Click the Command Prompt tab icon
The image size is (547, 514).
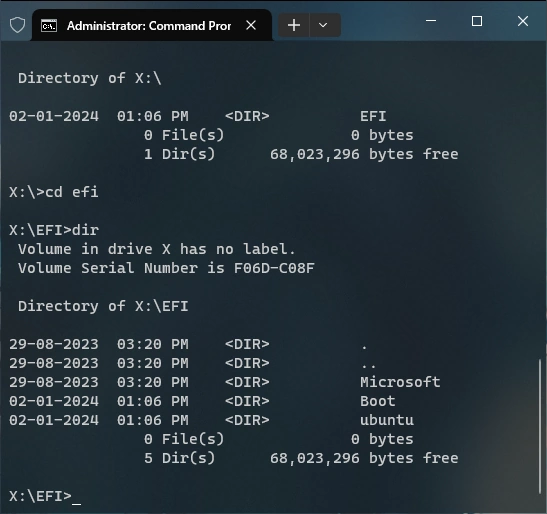coord(48,25)
